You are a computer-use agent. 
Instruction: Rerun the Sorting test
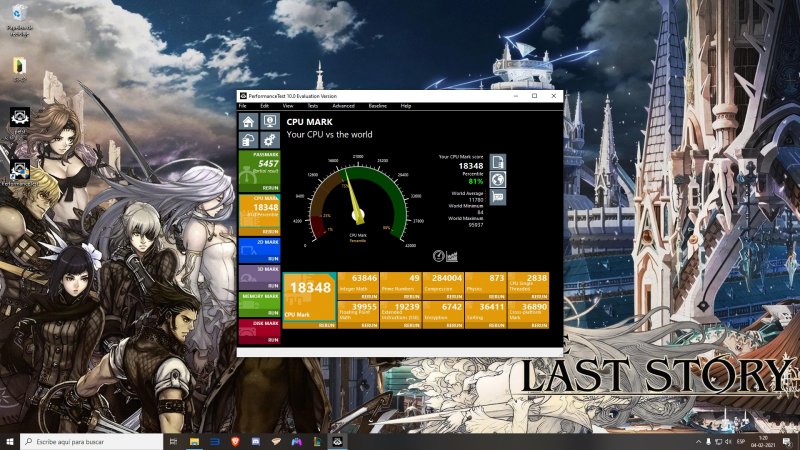click(496, 325)
